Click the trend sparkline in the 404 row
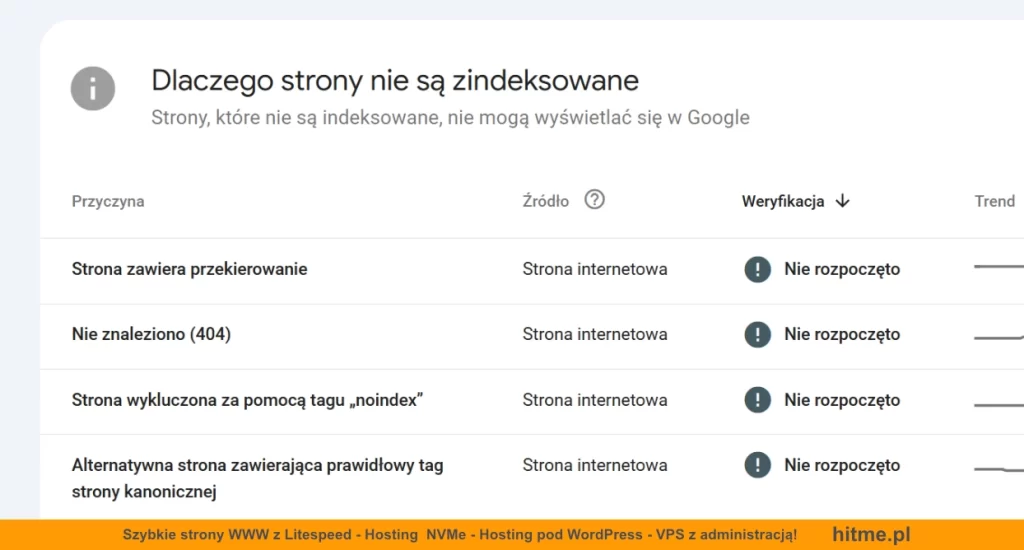 coord(999,337)
